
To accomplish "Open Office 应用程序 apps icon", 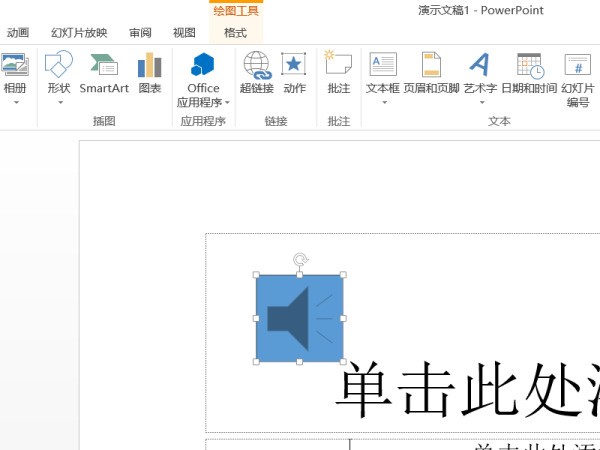I will 203,64.
